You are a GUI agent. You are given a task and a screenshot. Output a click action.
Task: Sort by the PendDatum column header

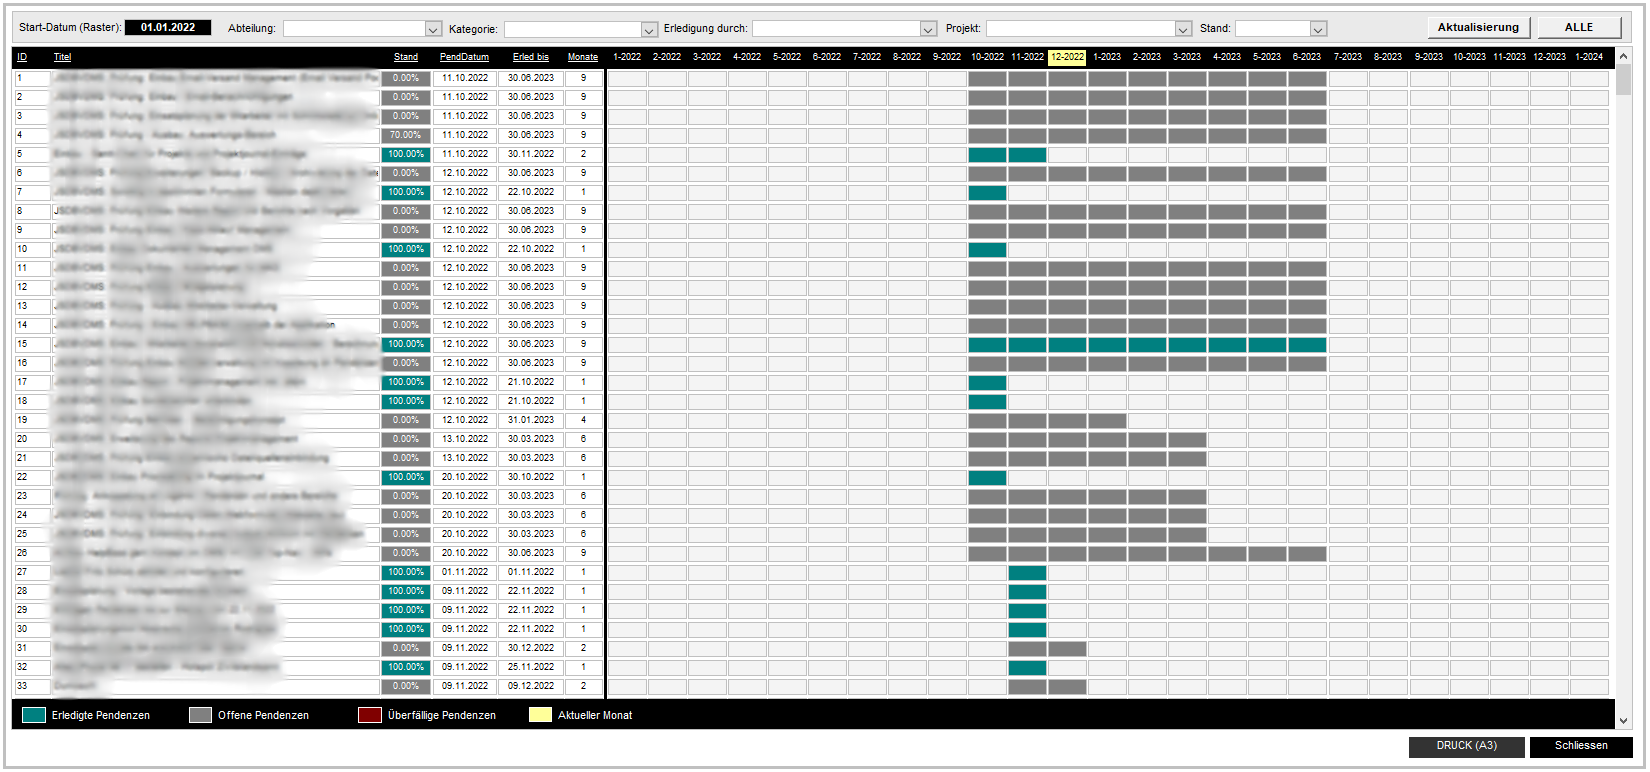point(464,57)
